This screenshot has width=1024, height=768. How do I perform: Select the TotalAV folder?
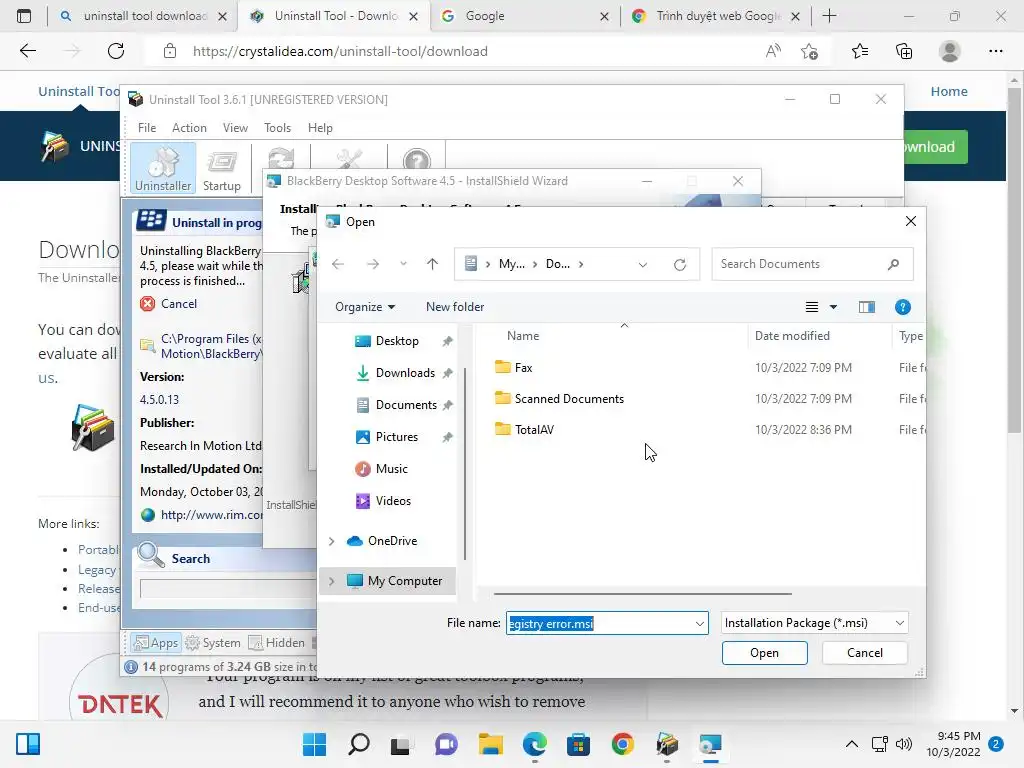(534, 429)
